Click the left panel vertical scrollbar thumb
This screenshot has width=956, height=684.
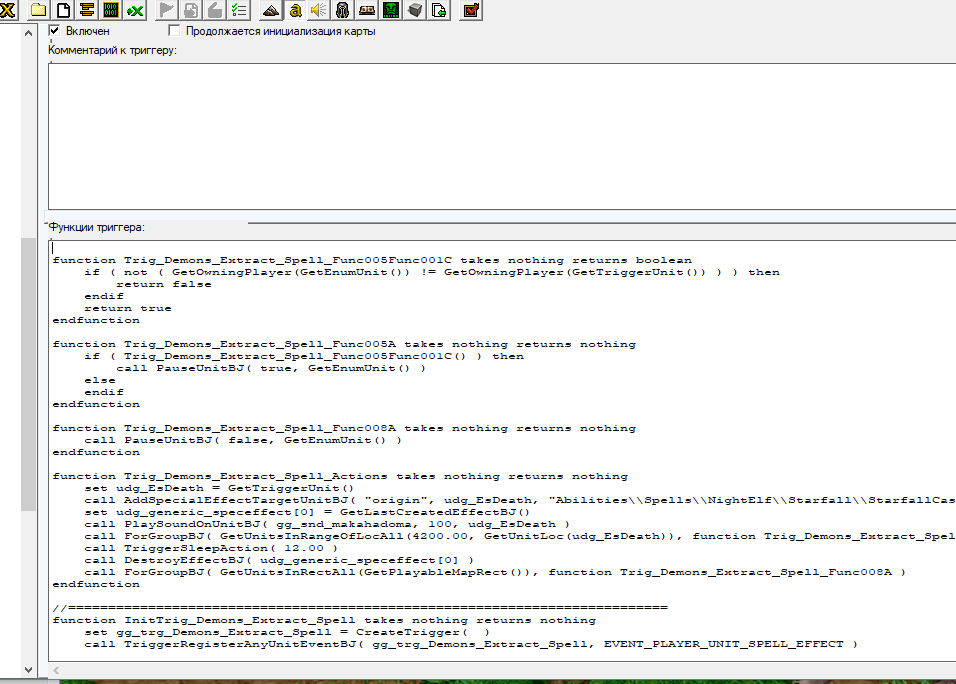(x=28, y=374)
